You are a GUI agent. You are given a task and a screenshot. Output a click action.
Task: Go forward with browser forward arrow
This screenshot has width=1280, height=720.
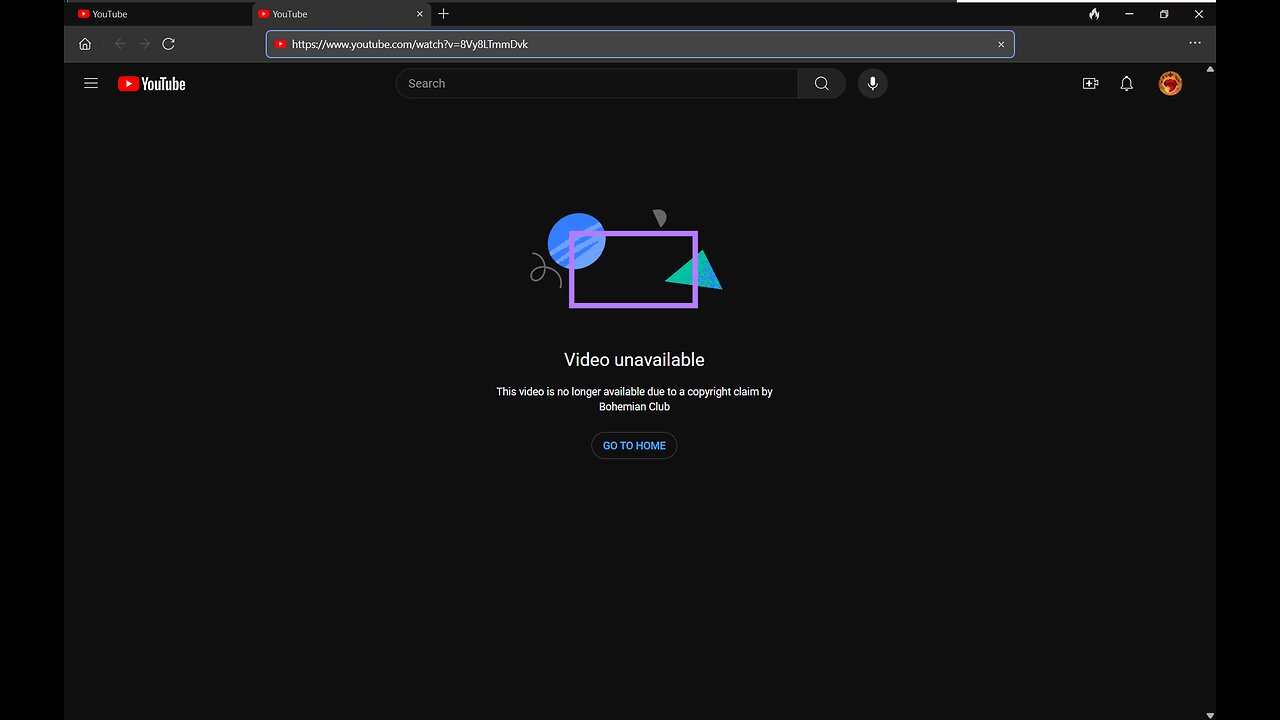click(x=144, y=44)
